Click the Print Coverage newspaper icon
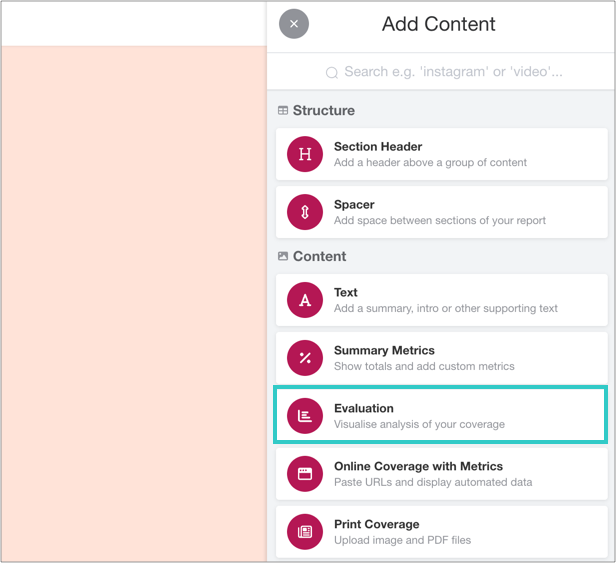The image size is (616, 563). tap(305, 532)
